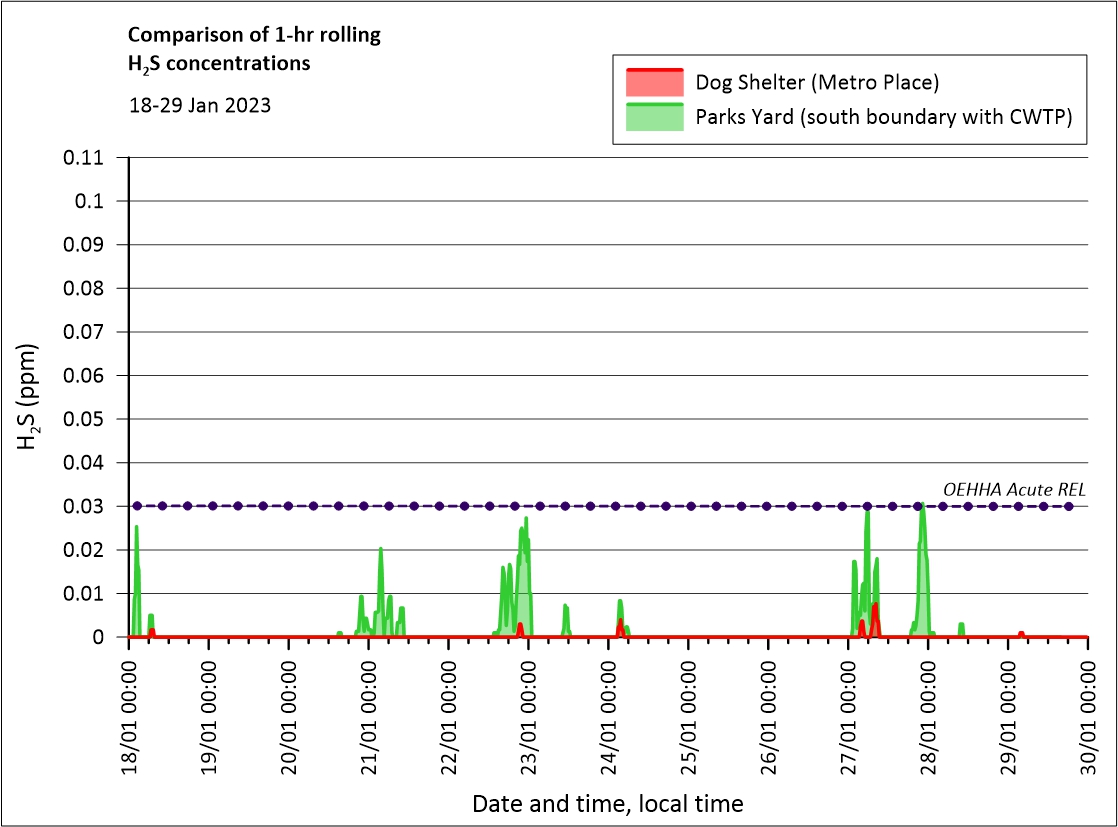The width and height of the screenshot is (1118, 827).
Task: Click the 'OEHHA Acute REL' line label
Action: 1014,489
